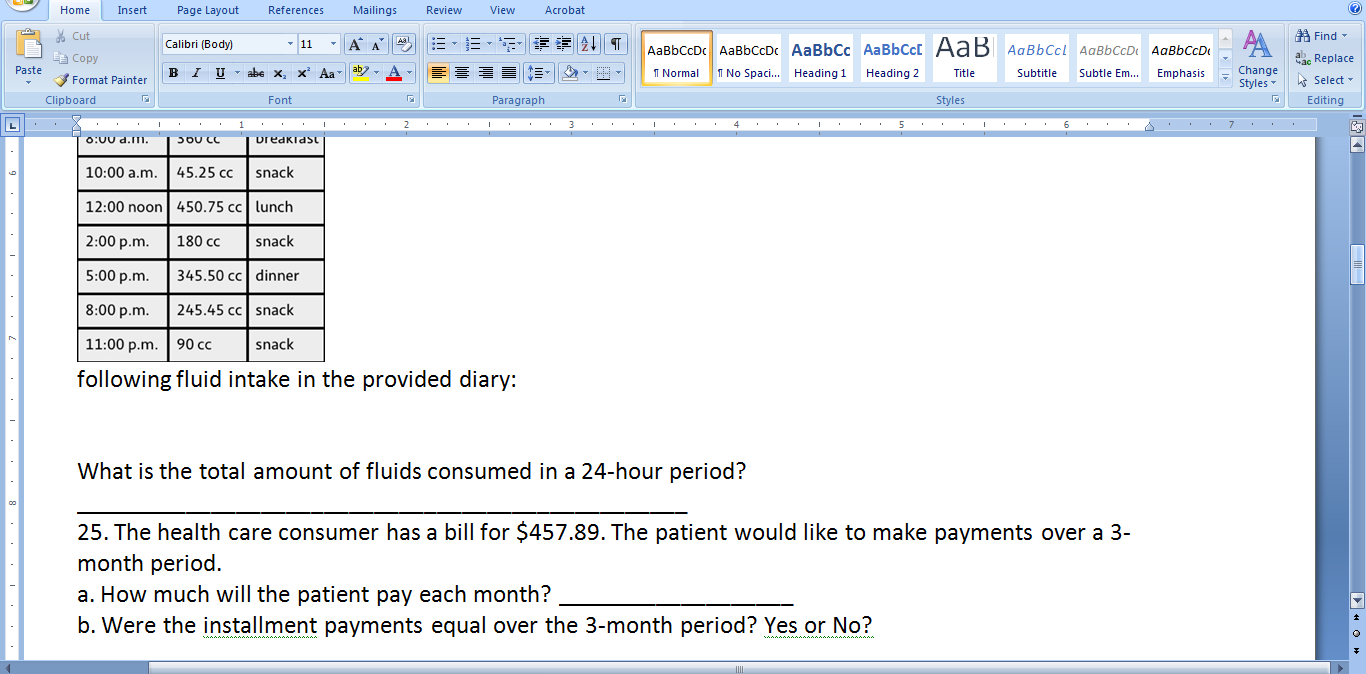Click the Shading paint bucket
Screen dimensions: 1366x674
click(x=569, y=73)
